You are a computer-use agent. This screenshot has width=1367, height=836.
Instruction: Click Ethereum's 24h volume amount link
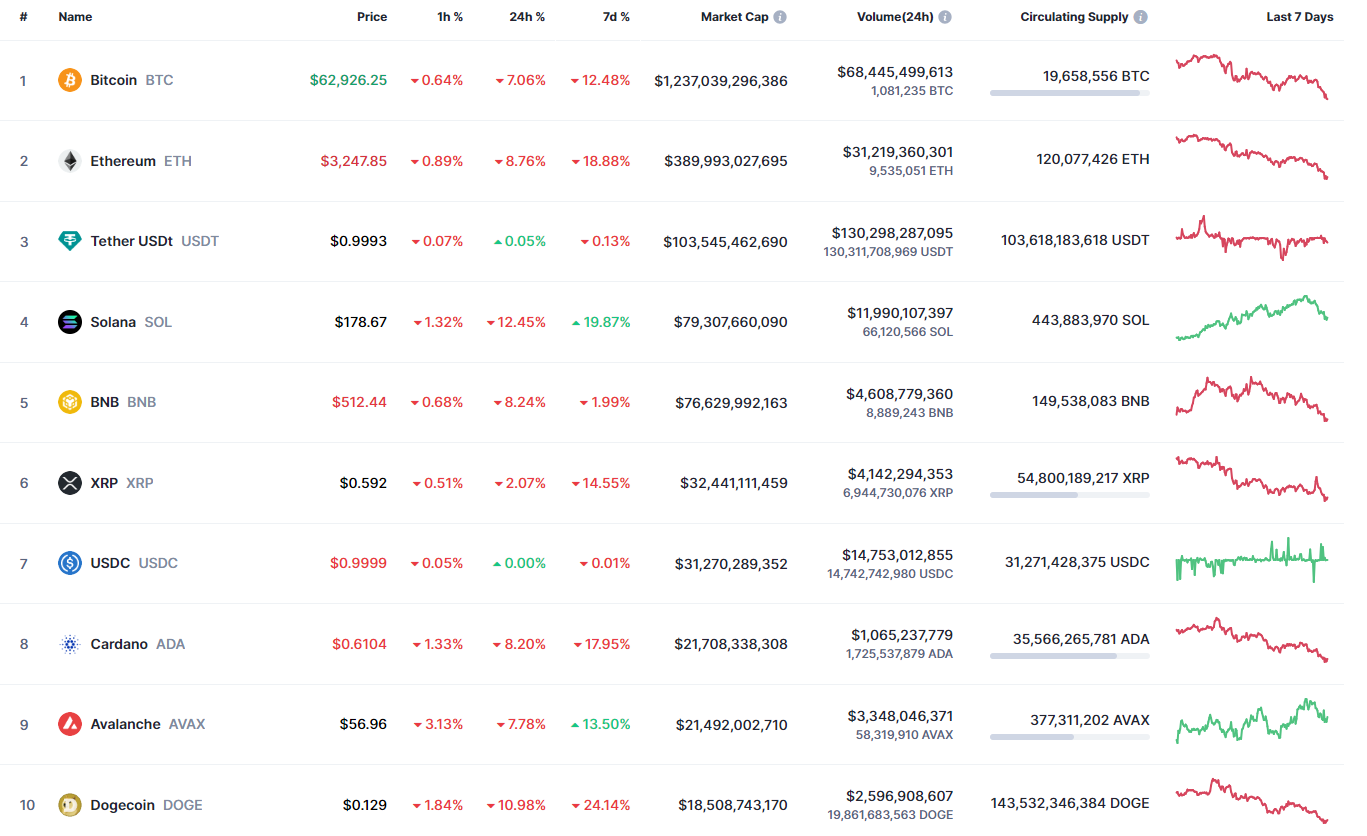[898, 152]
